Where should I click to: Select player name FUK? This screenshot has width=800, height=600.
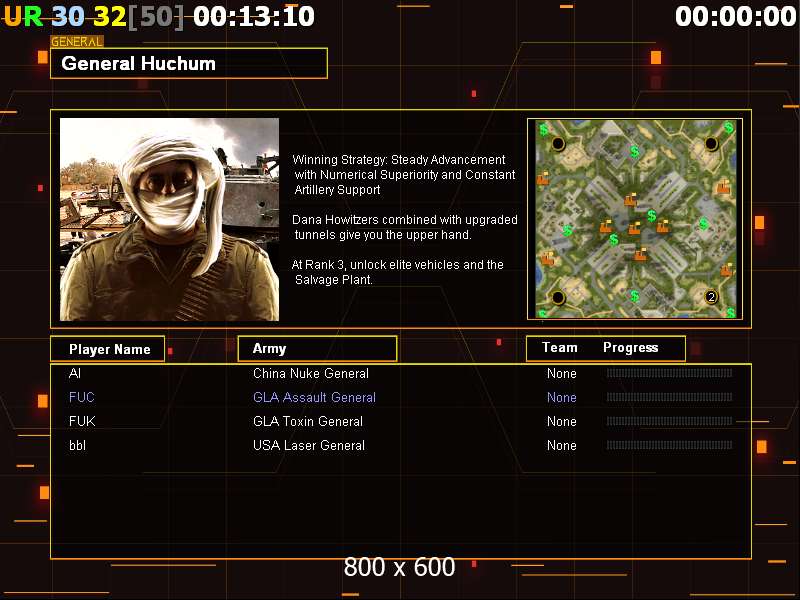coord(82,421)
